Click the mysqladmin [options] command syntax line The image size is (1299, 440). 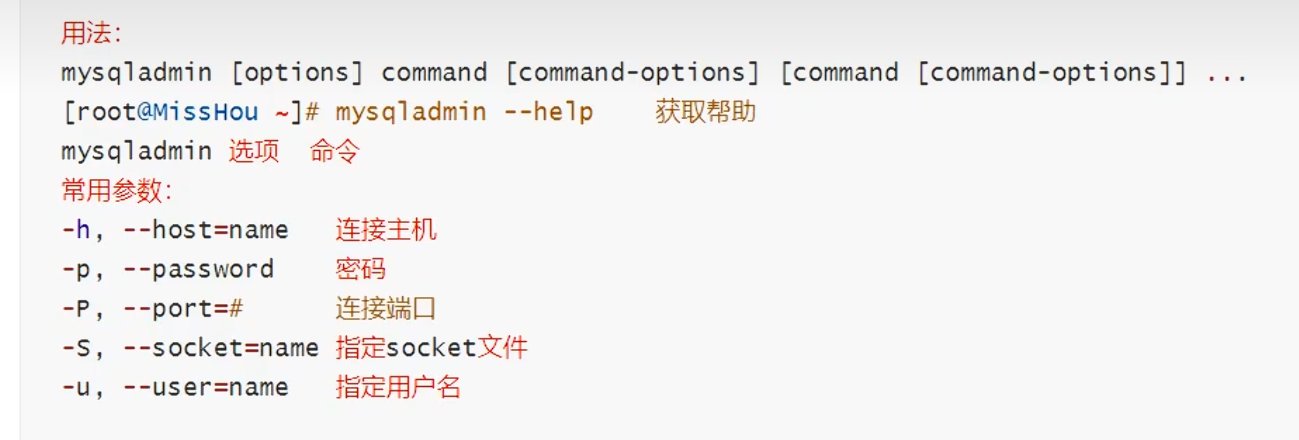coord(654,73)
